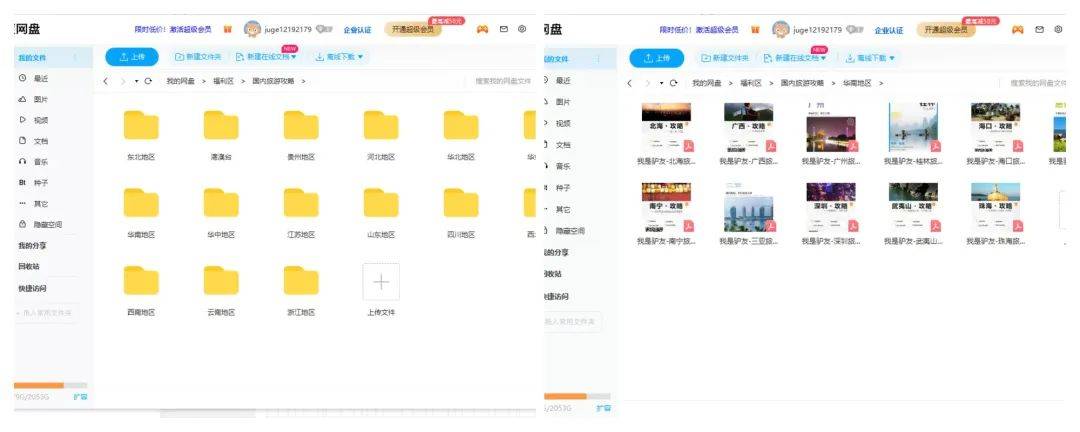Focus the search box in left window
Viewport: 1080px width, 432px height.
503,81
